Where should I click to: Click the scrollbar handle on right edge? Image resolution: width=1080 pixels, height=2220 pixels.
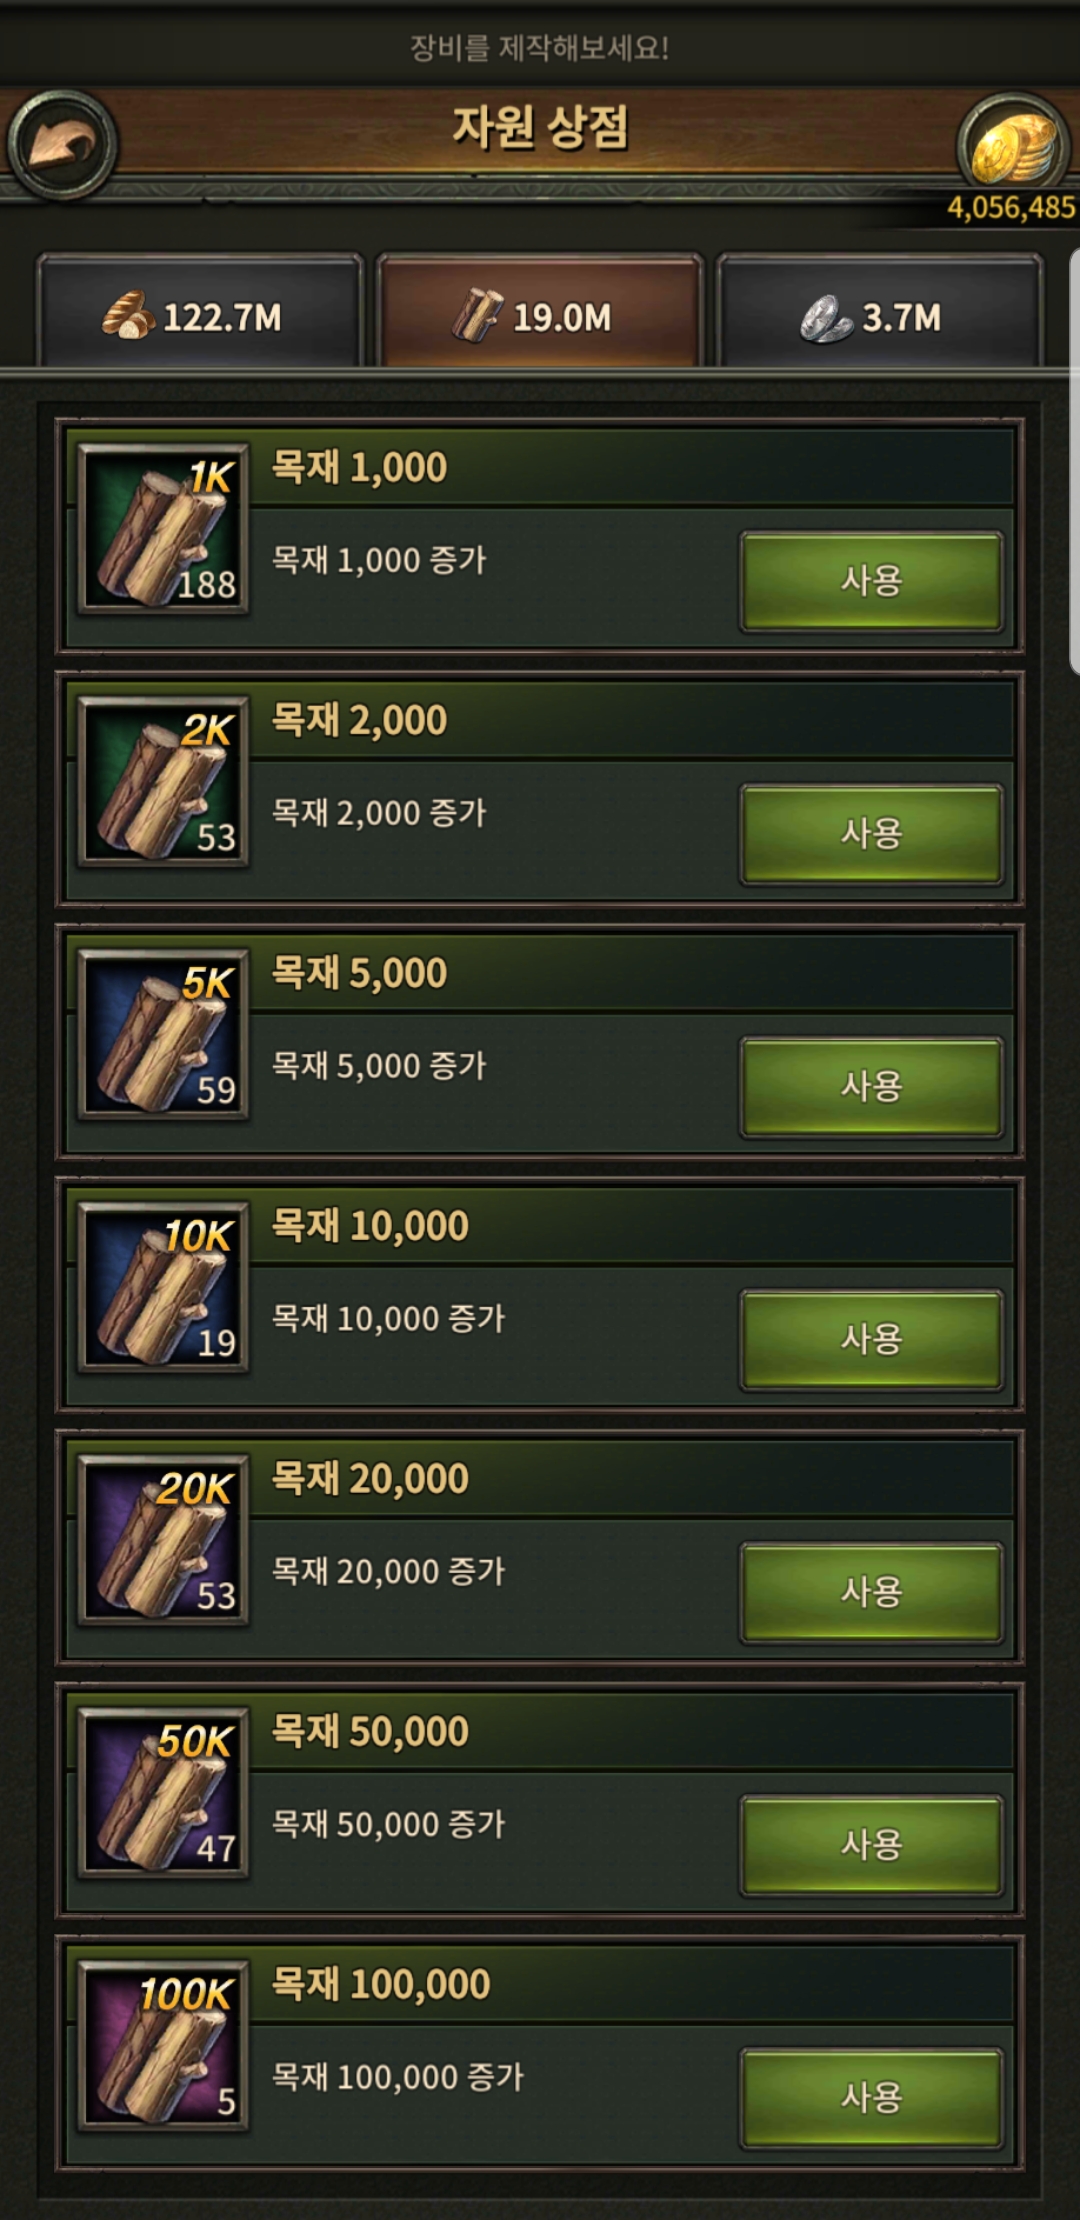point(1074,460)
